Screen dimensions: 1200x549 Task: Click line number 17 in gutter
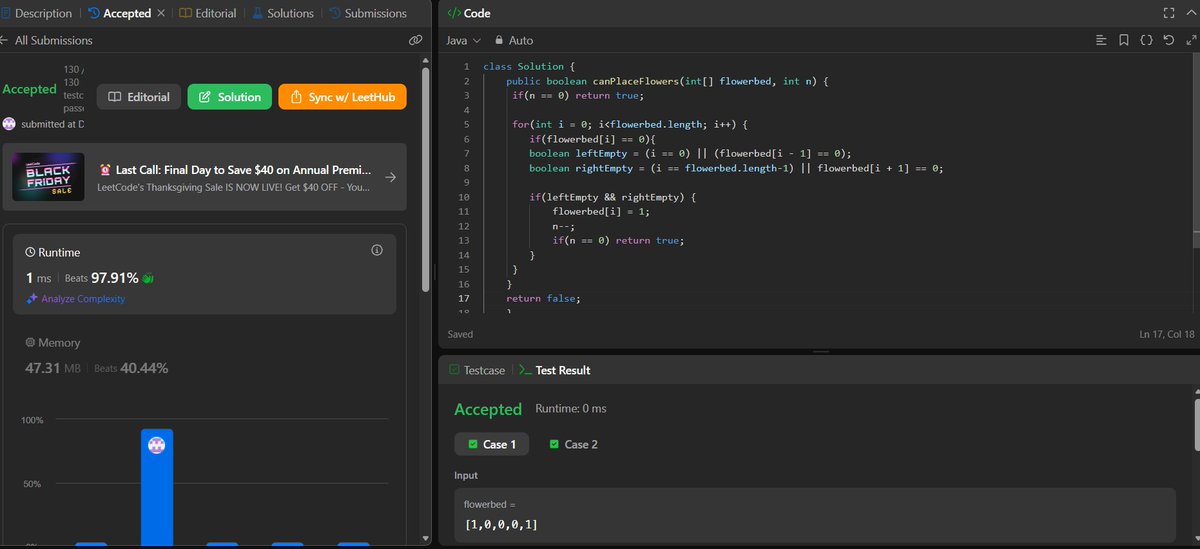tap(463, 299)
